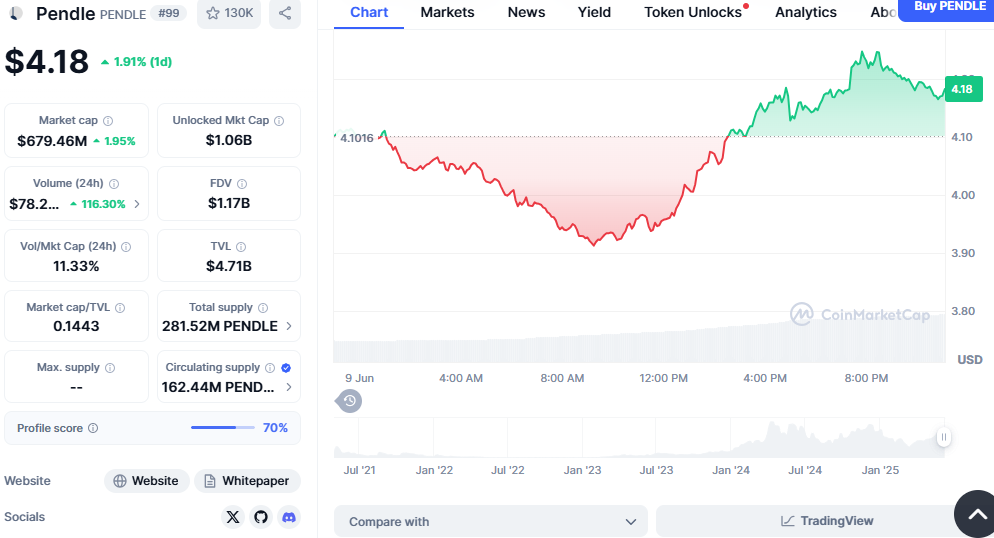Open the Token Unlocks tab
The height and width of the screenshot is (538, 994).
coord(693,12)
